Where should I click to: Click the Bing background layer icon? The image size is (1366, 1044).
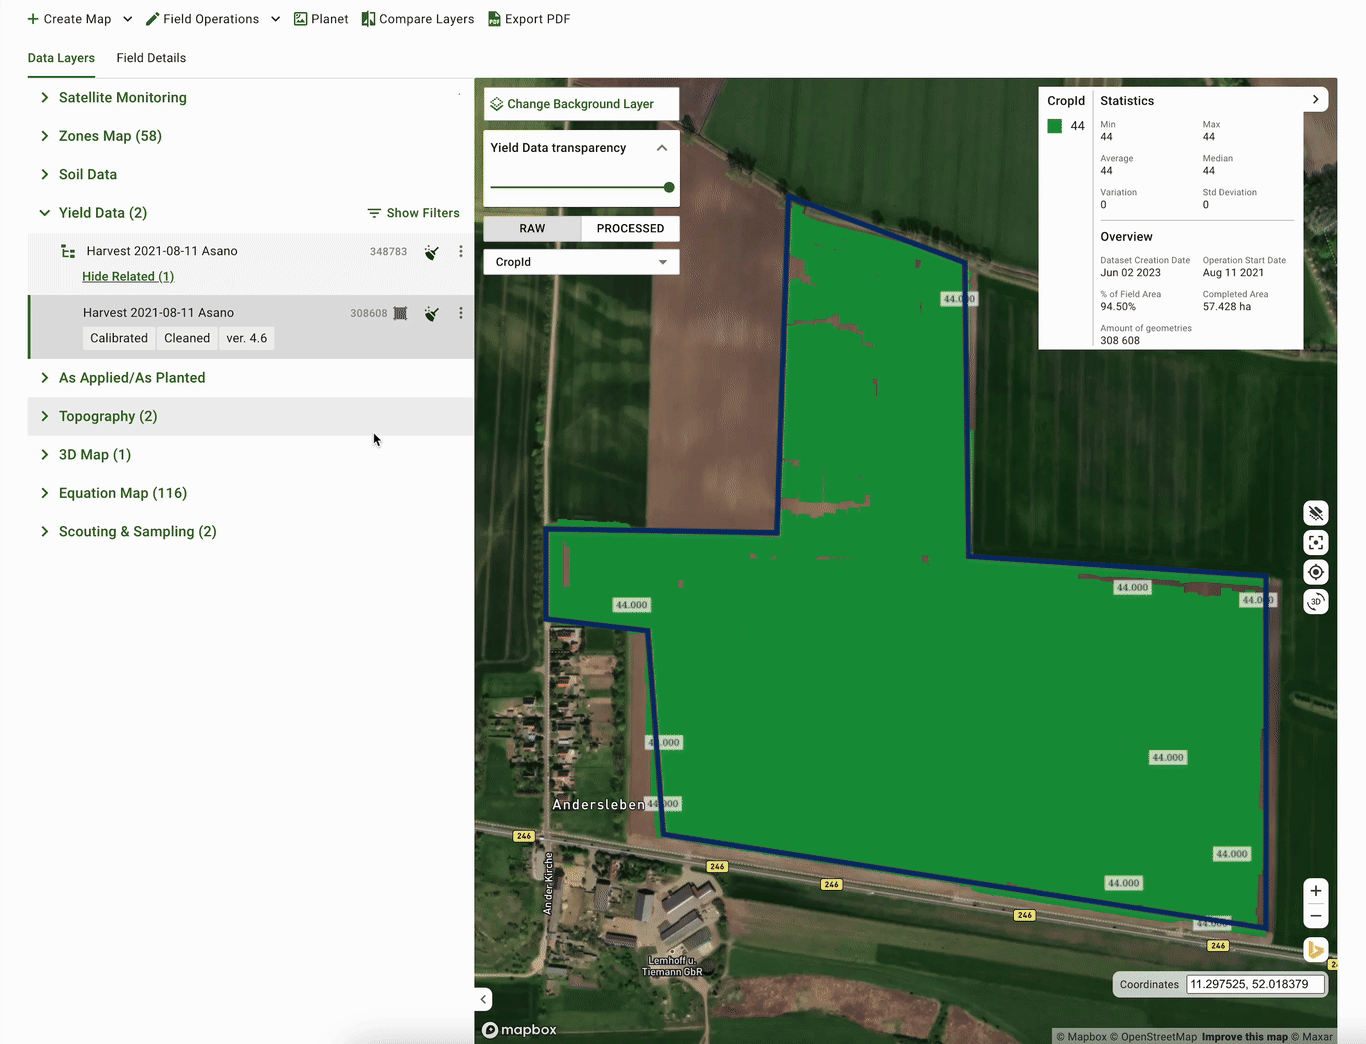click(1315, 950)
